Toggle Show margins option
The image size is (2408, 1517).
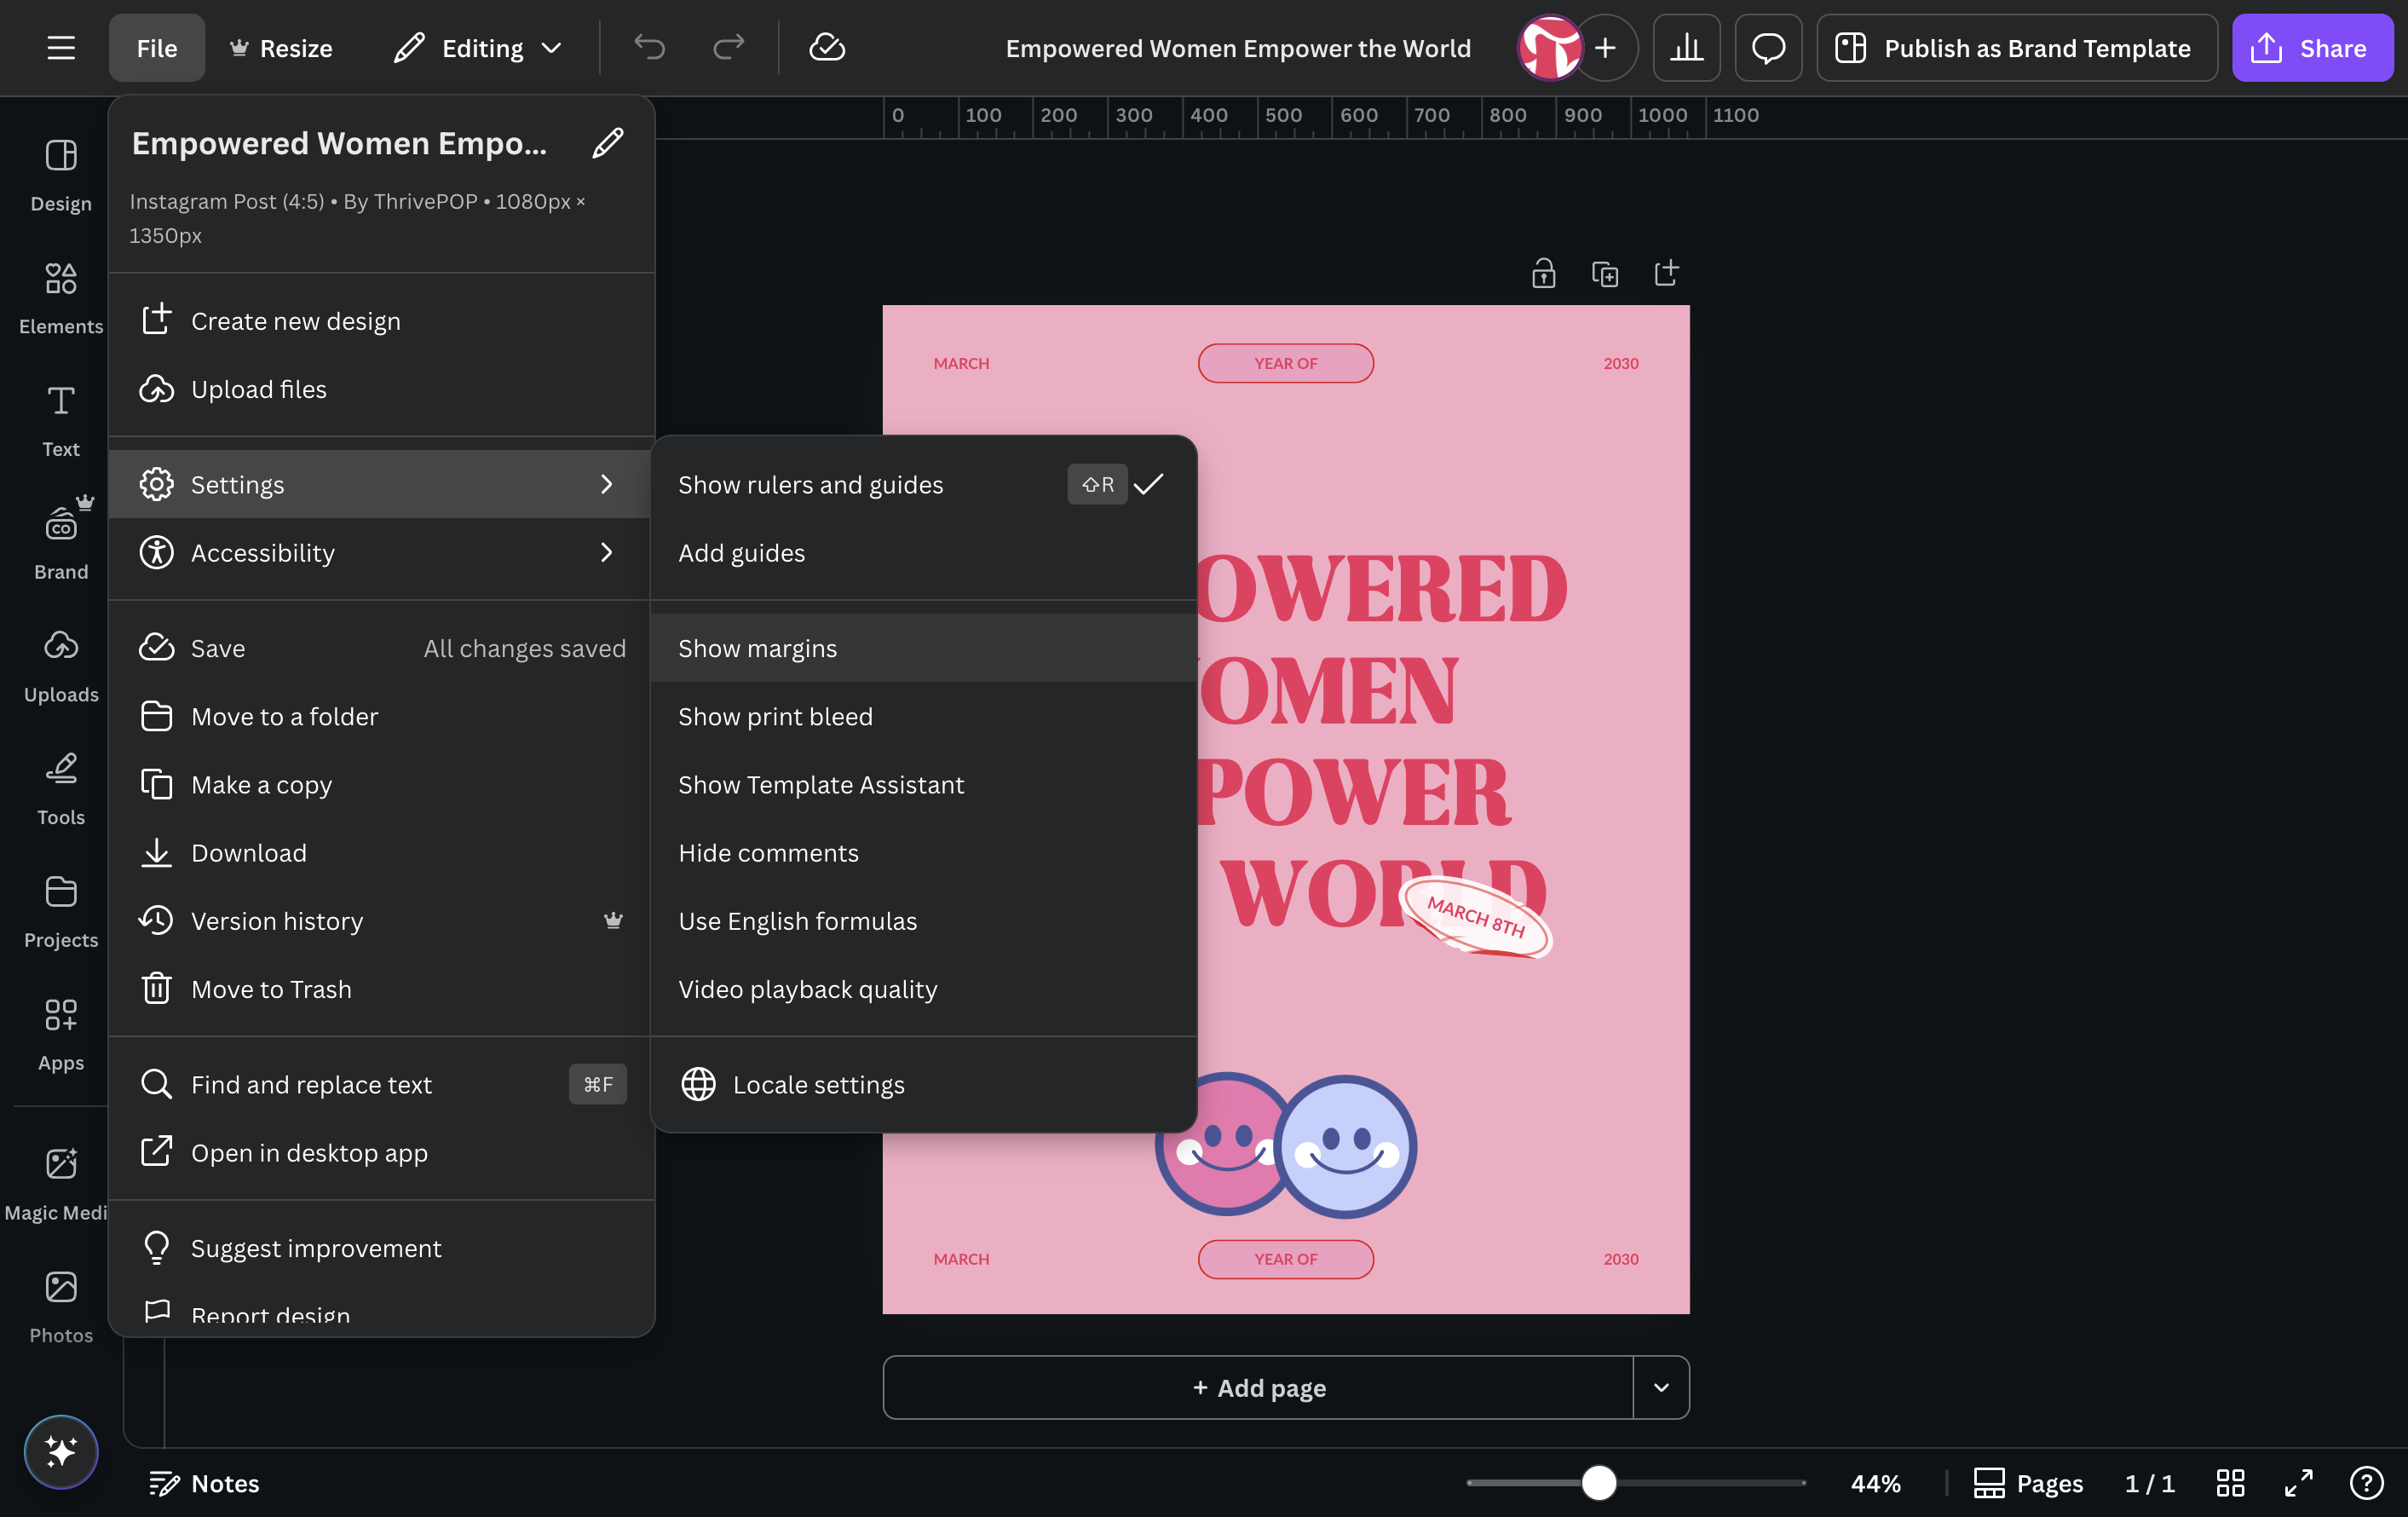(923, 648)
